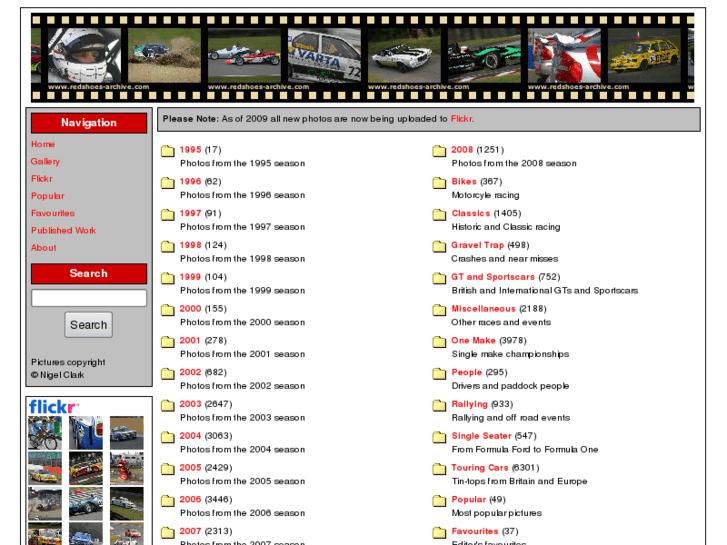This screenshot has height=545, width=727.
Task: Open the Miscellaneous gallery link
Action: pos(484,309)
